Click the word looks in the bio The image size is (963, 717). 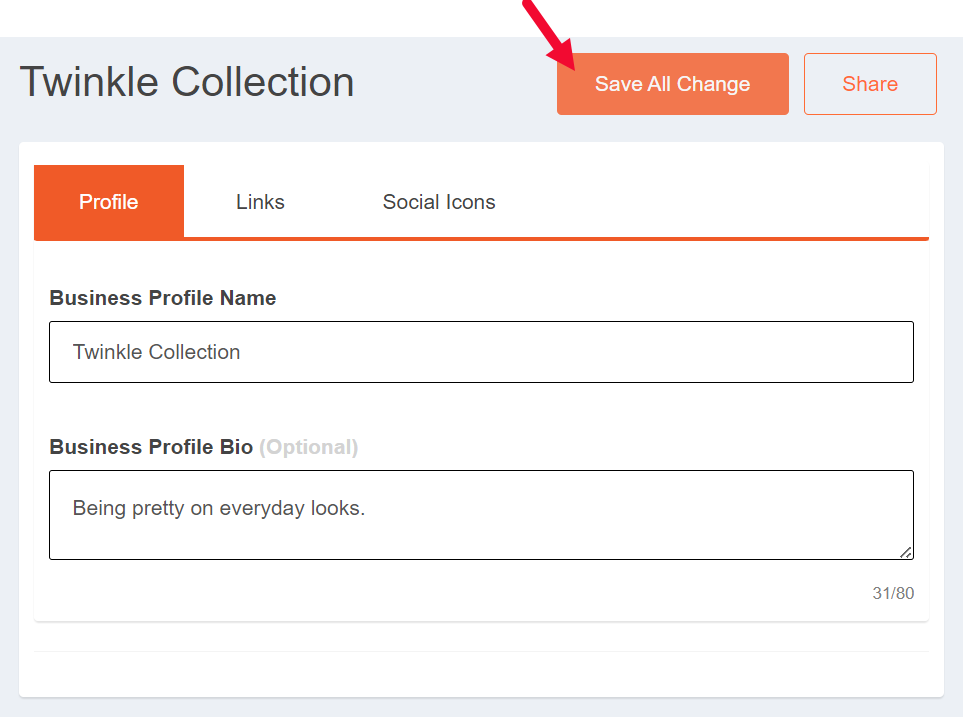click(x=336, y=508)
